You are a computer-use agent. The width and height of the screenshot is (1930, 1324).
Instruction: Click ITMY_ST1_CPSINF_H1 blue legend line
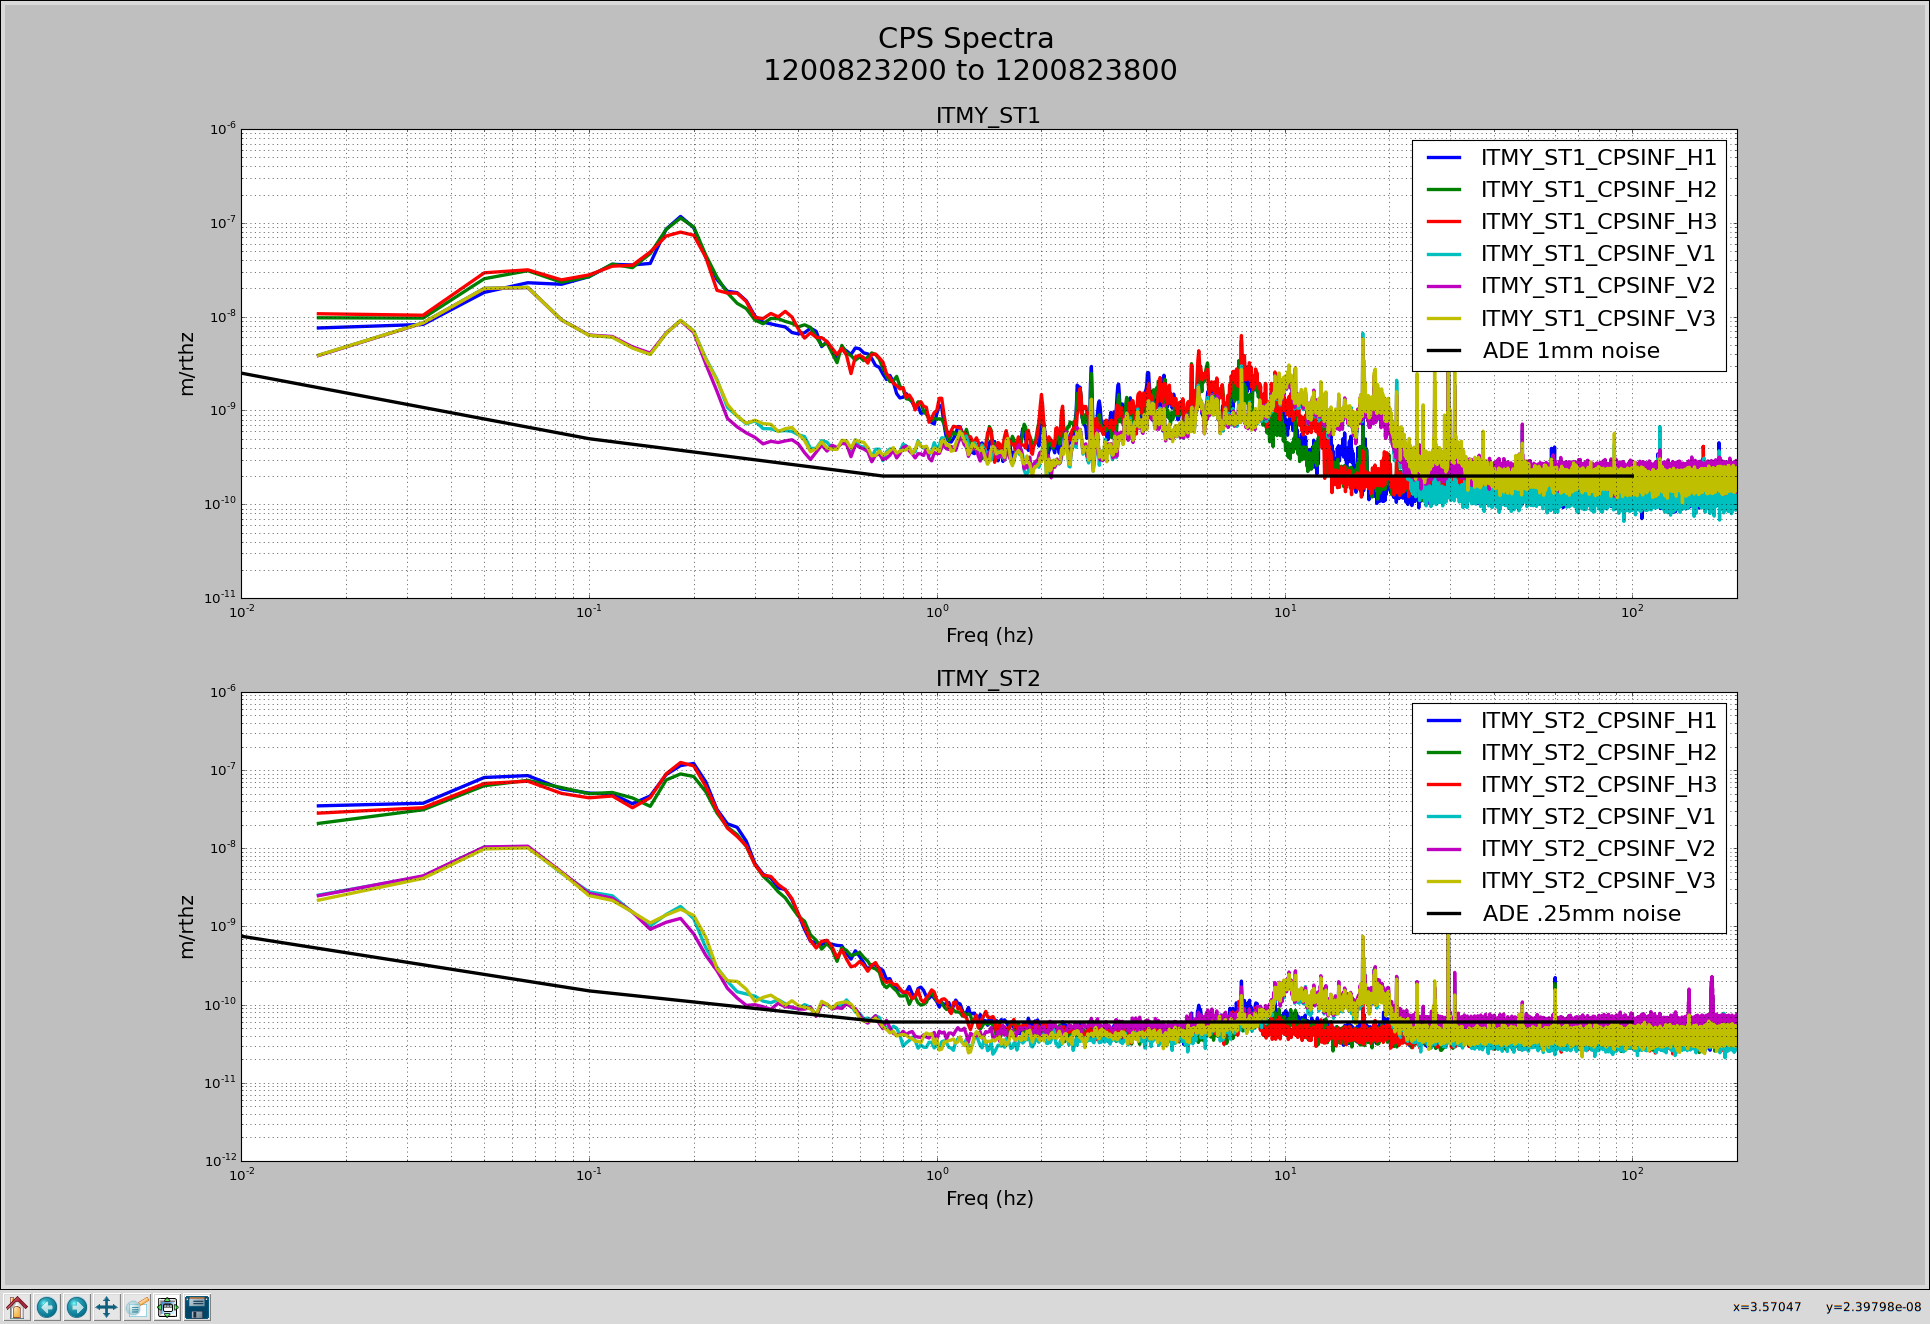(1443, 157)
